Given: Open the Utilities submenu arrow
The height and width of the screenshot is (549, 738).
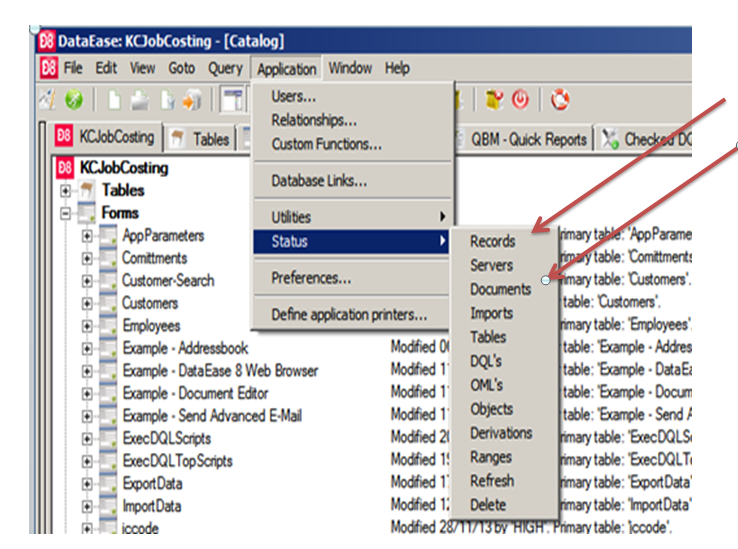Looking at the screenshot, I should click(x=442, y=217).
